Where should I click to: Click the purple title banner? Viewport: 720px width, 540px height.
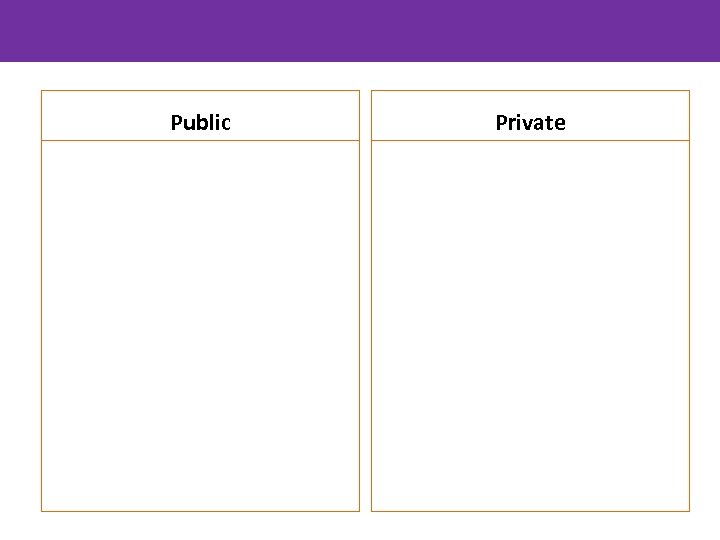tap(360, 30)
